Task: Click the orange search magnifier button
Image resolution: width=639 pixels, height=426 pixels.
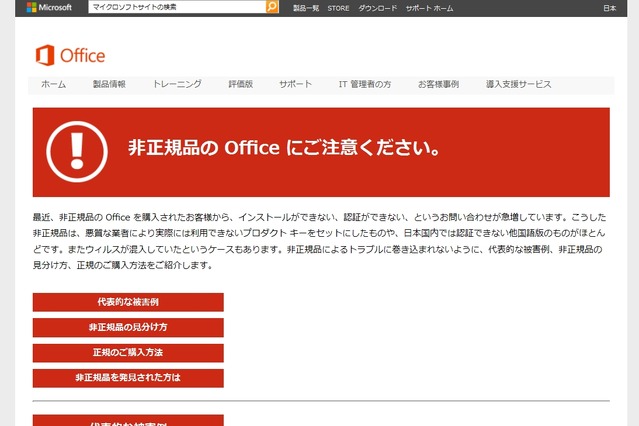Action: pos(272,7)
